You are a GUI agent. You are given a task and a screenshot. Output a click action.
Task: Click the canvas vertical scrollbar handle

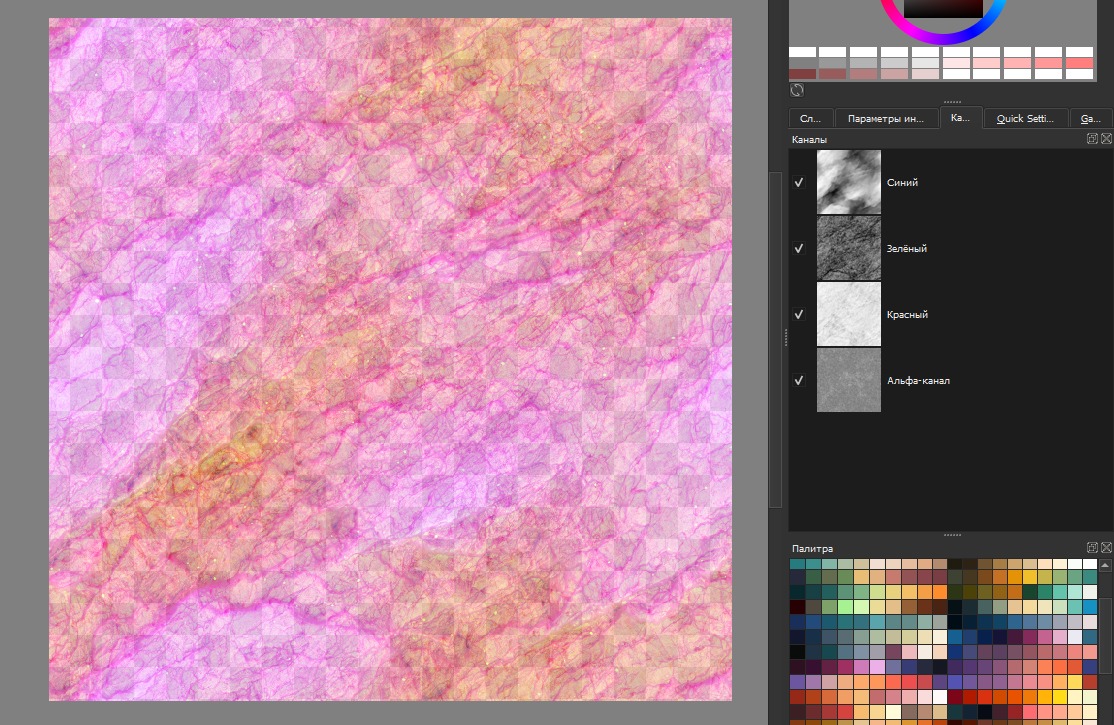[x=775, y=340]
